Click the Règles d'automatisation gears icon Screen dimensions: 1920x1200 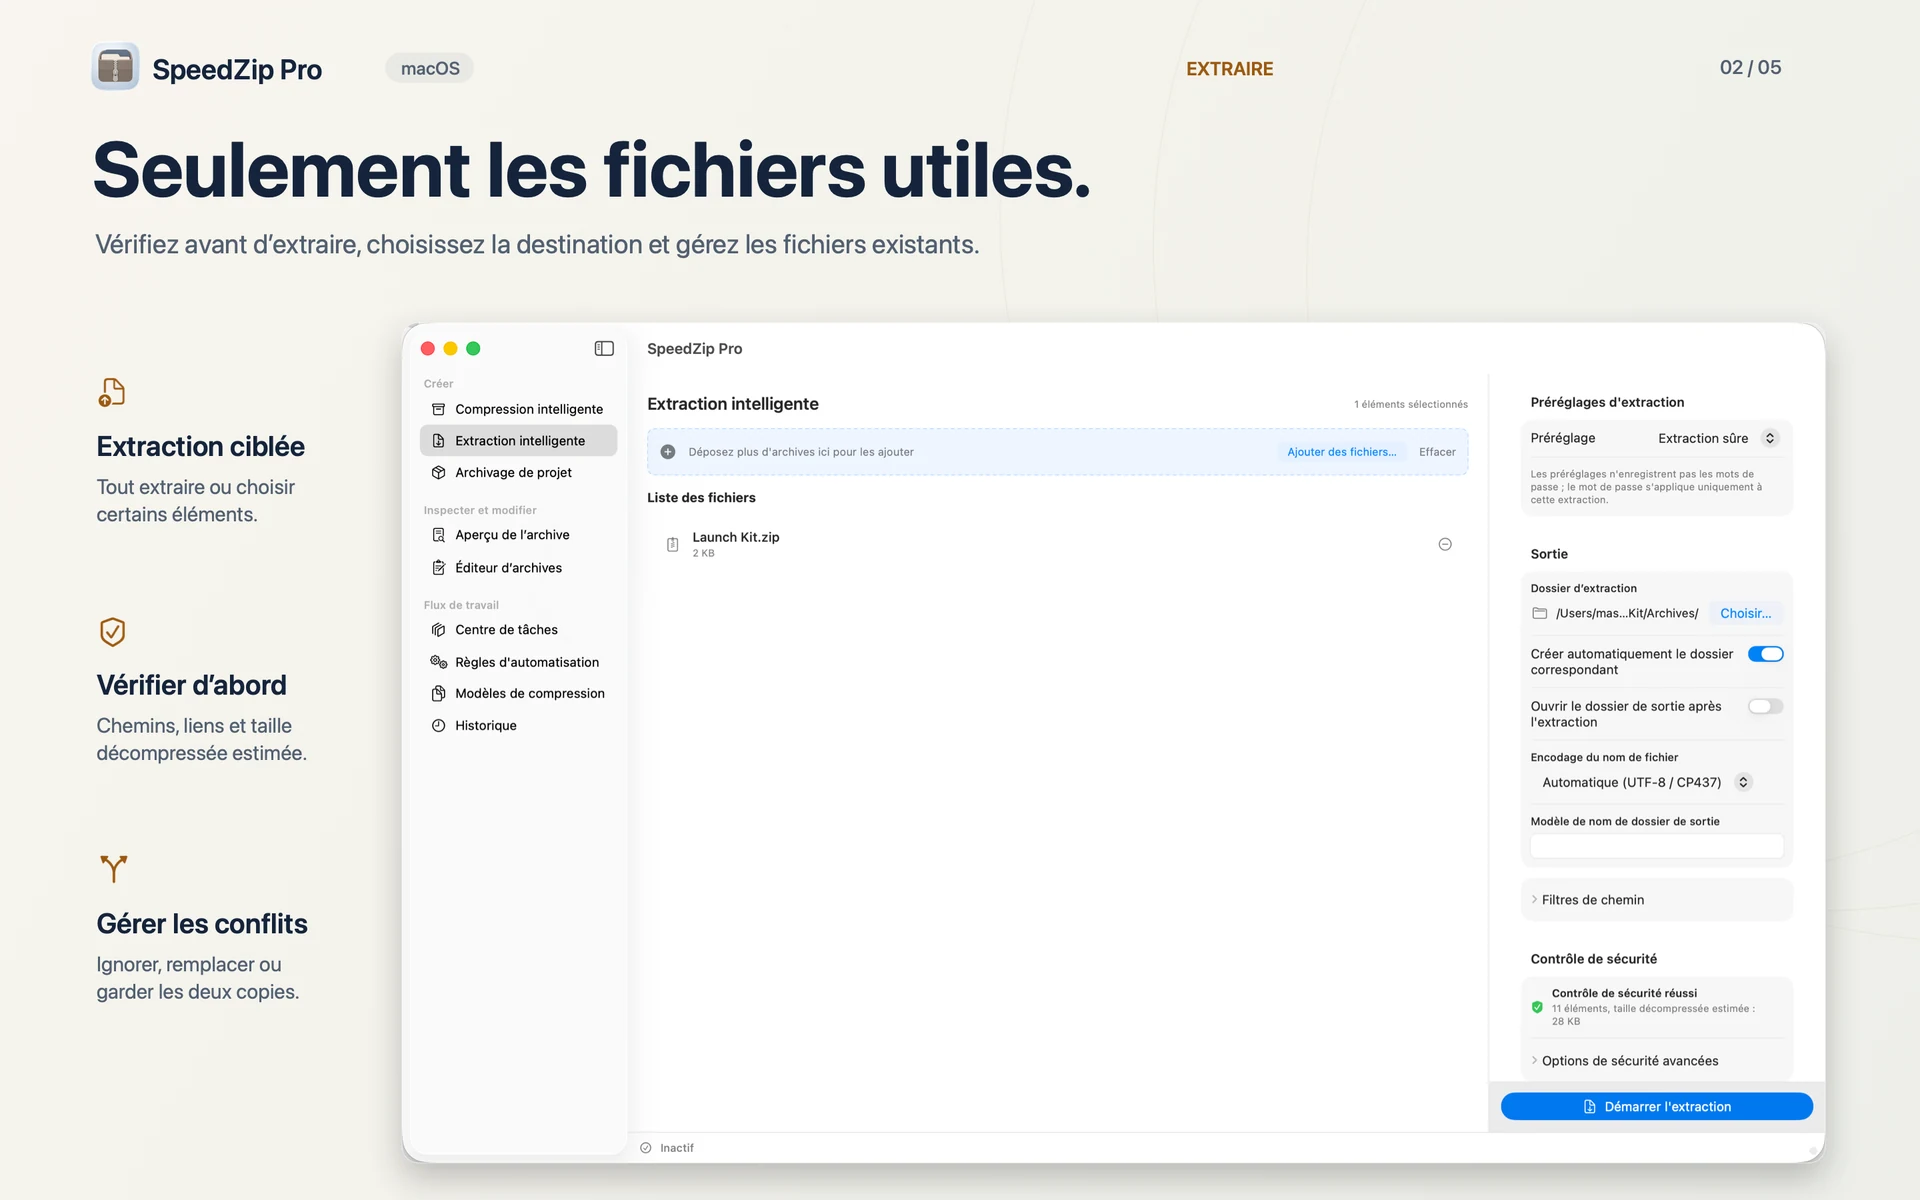point(438,662)
